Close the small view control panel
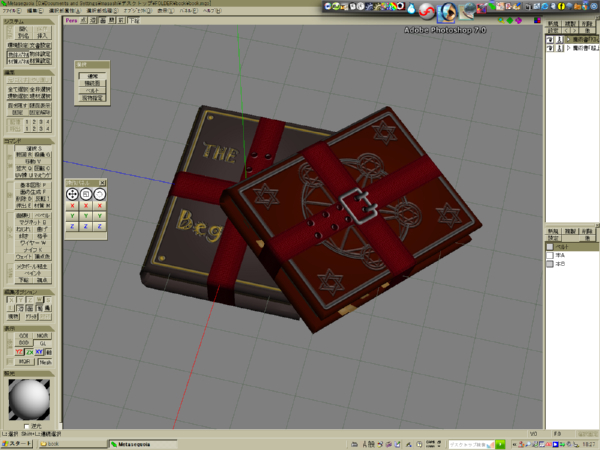 tap(104, 181)
